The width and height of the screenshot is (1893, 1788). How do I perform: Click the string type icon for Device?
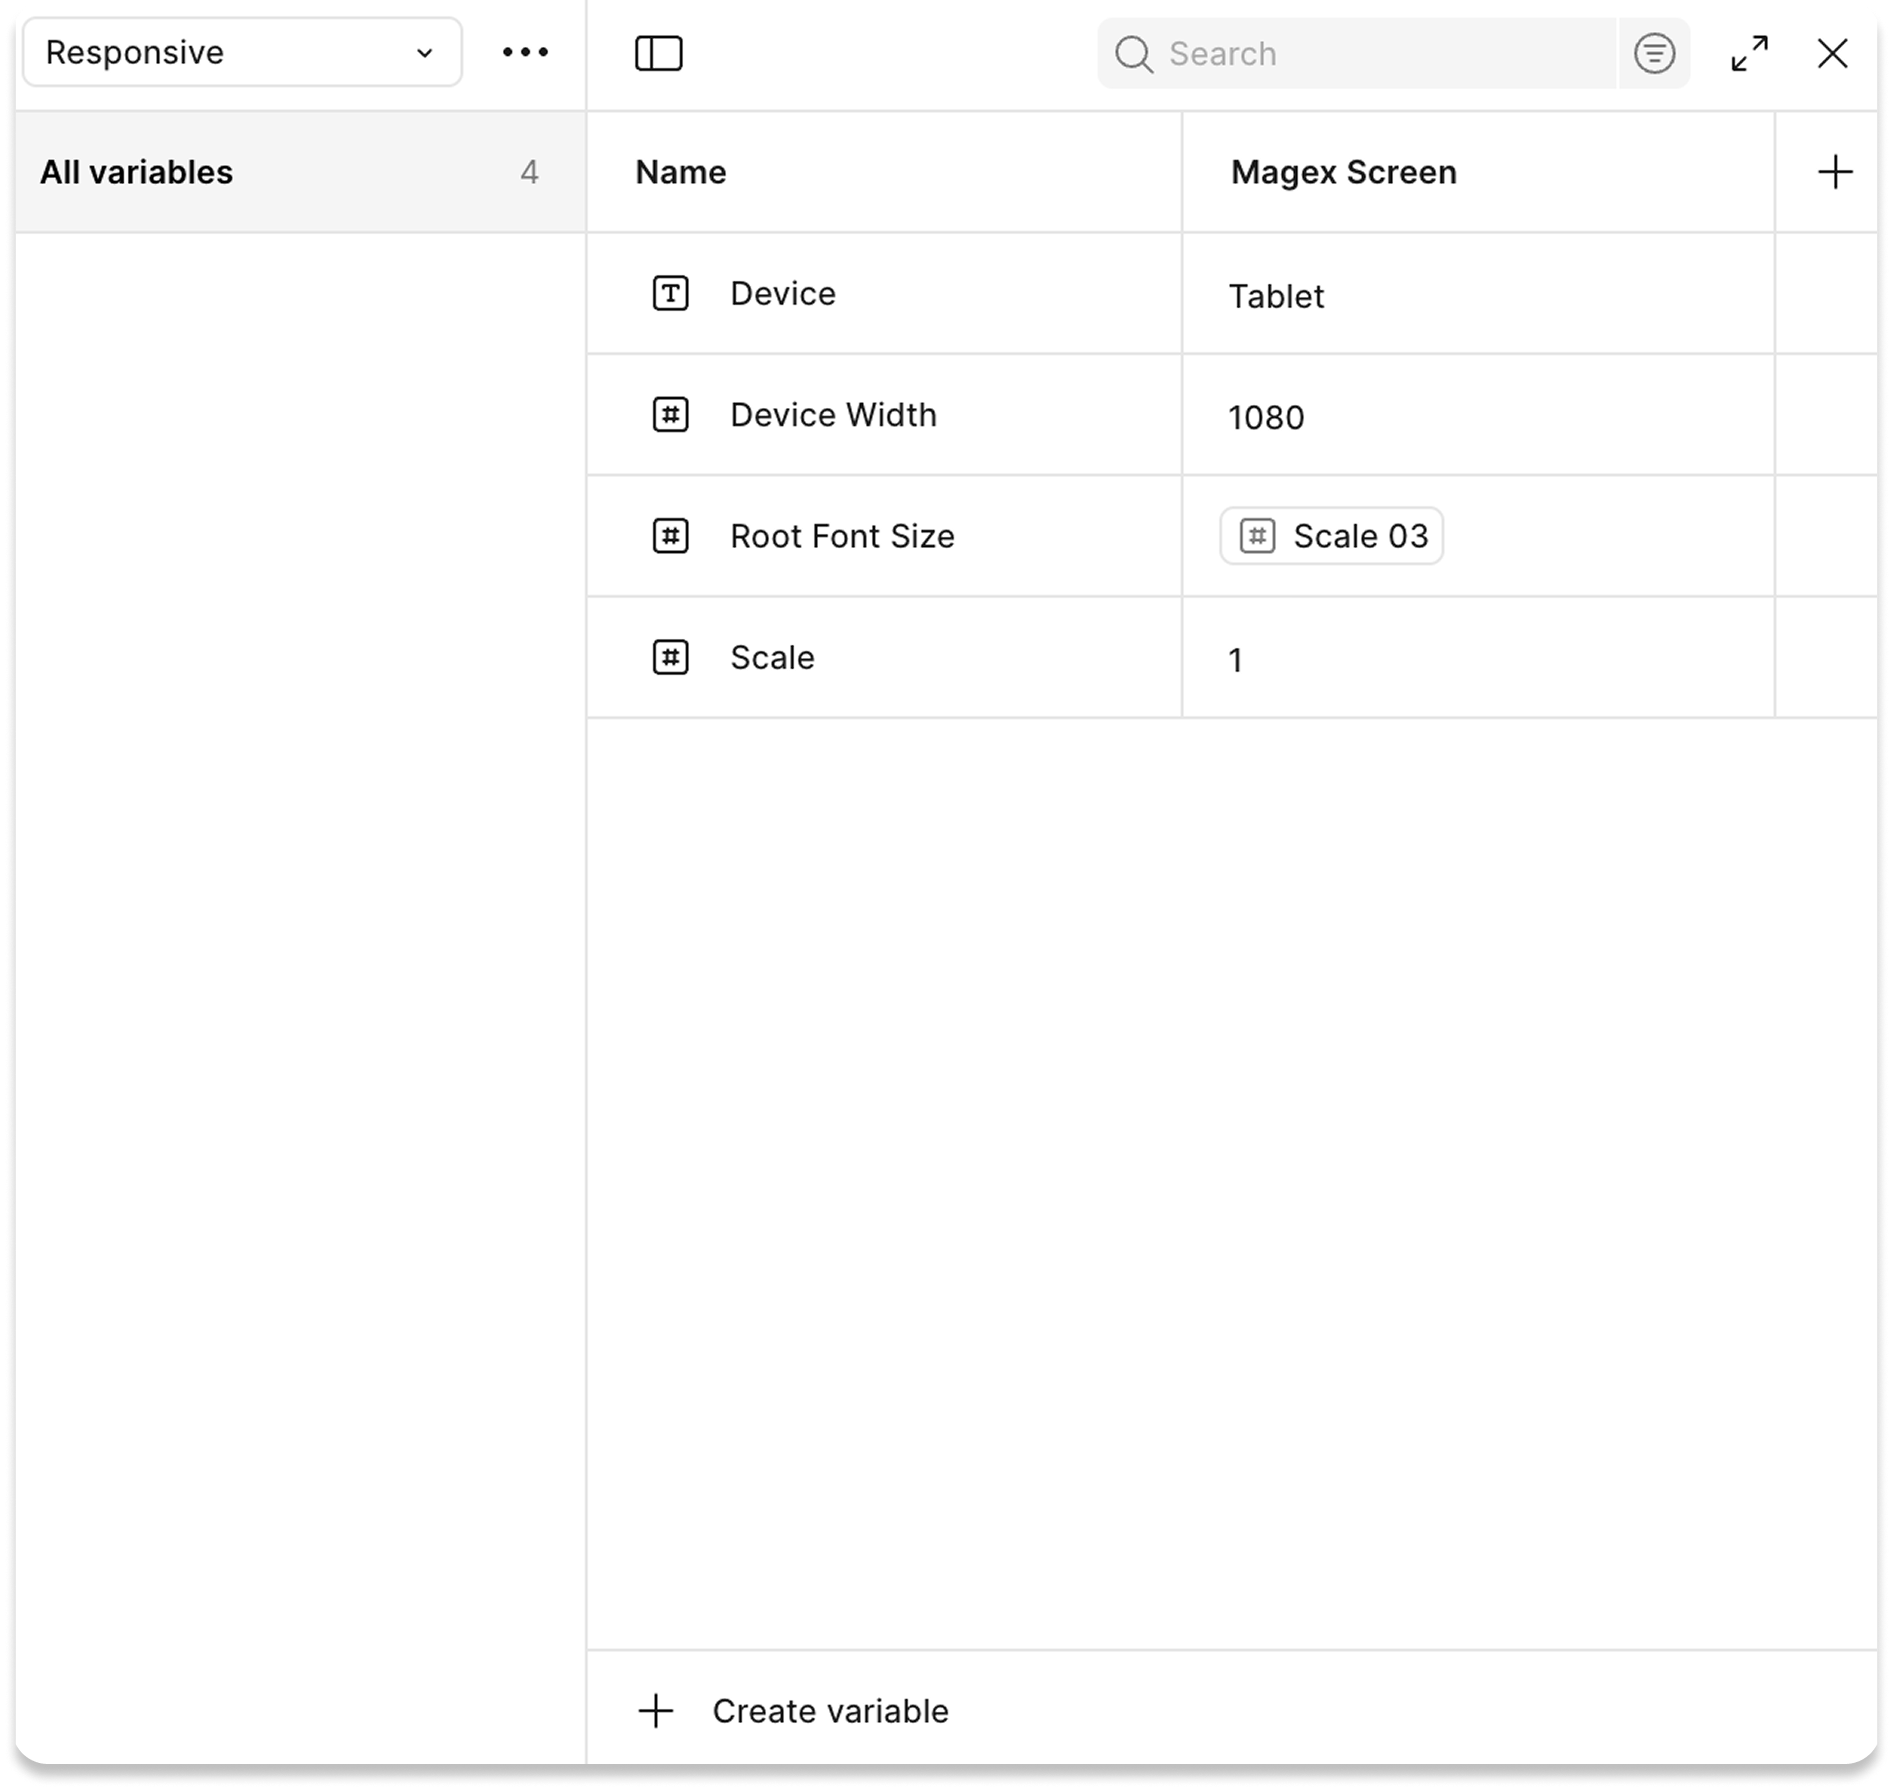(670, 293)
